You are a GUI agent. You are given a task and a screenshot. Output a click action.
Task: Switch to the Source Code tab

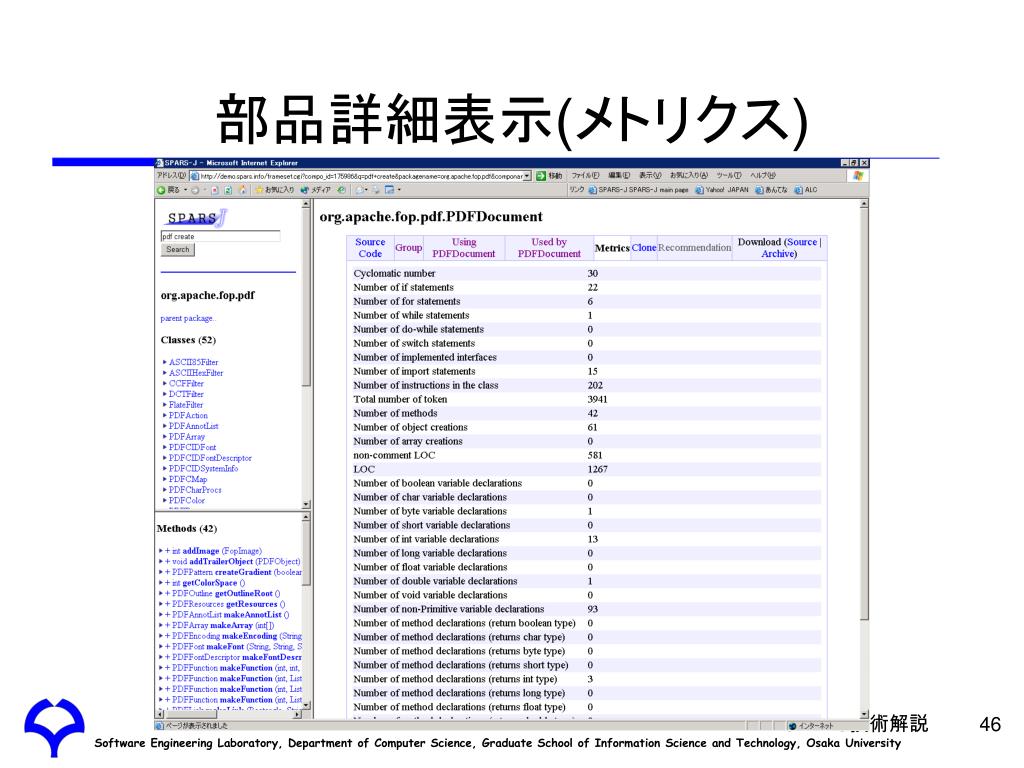[370, 248]
